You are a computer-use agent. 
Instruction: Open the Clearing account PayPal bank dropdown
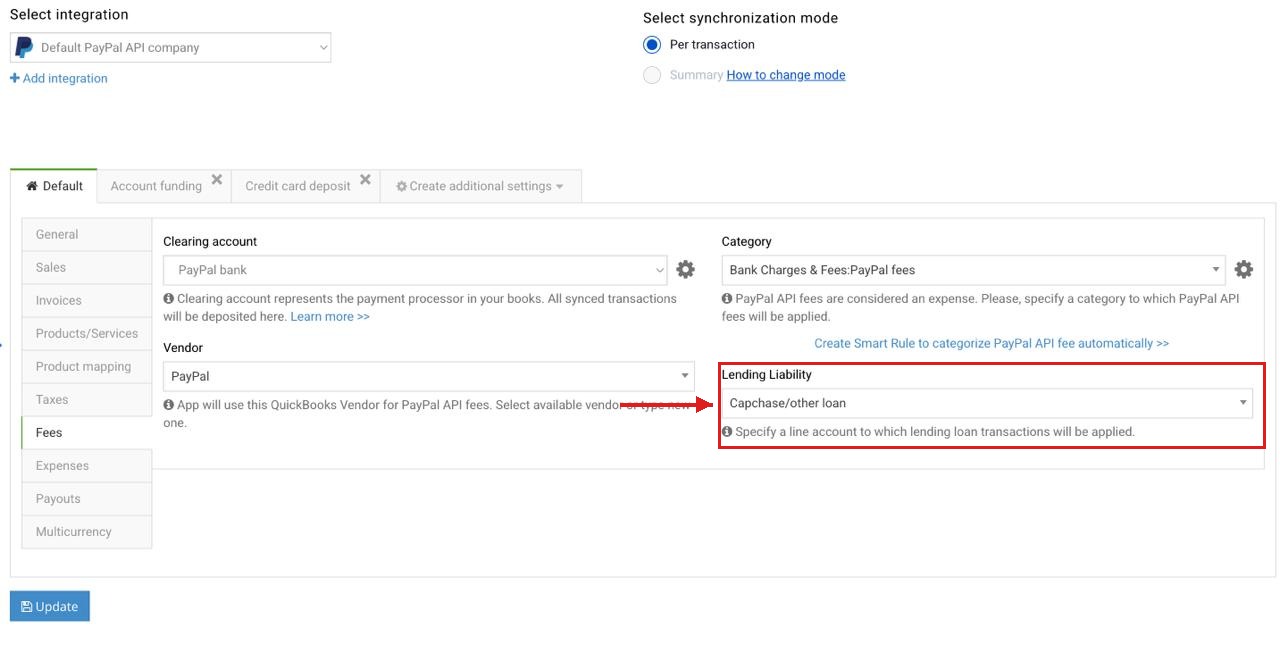pos(415,270)
